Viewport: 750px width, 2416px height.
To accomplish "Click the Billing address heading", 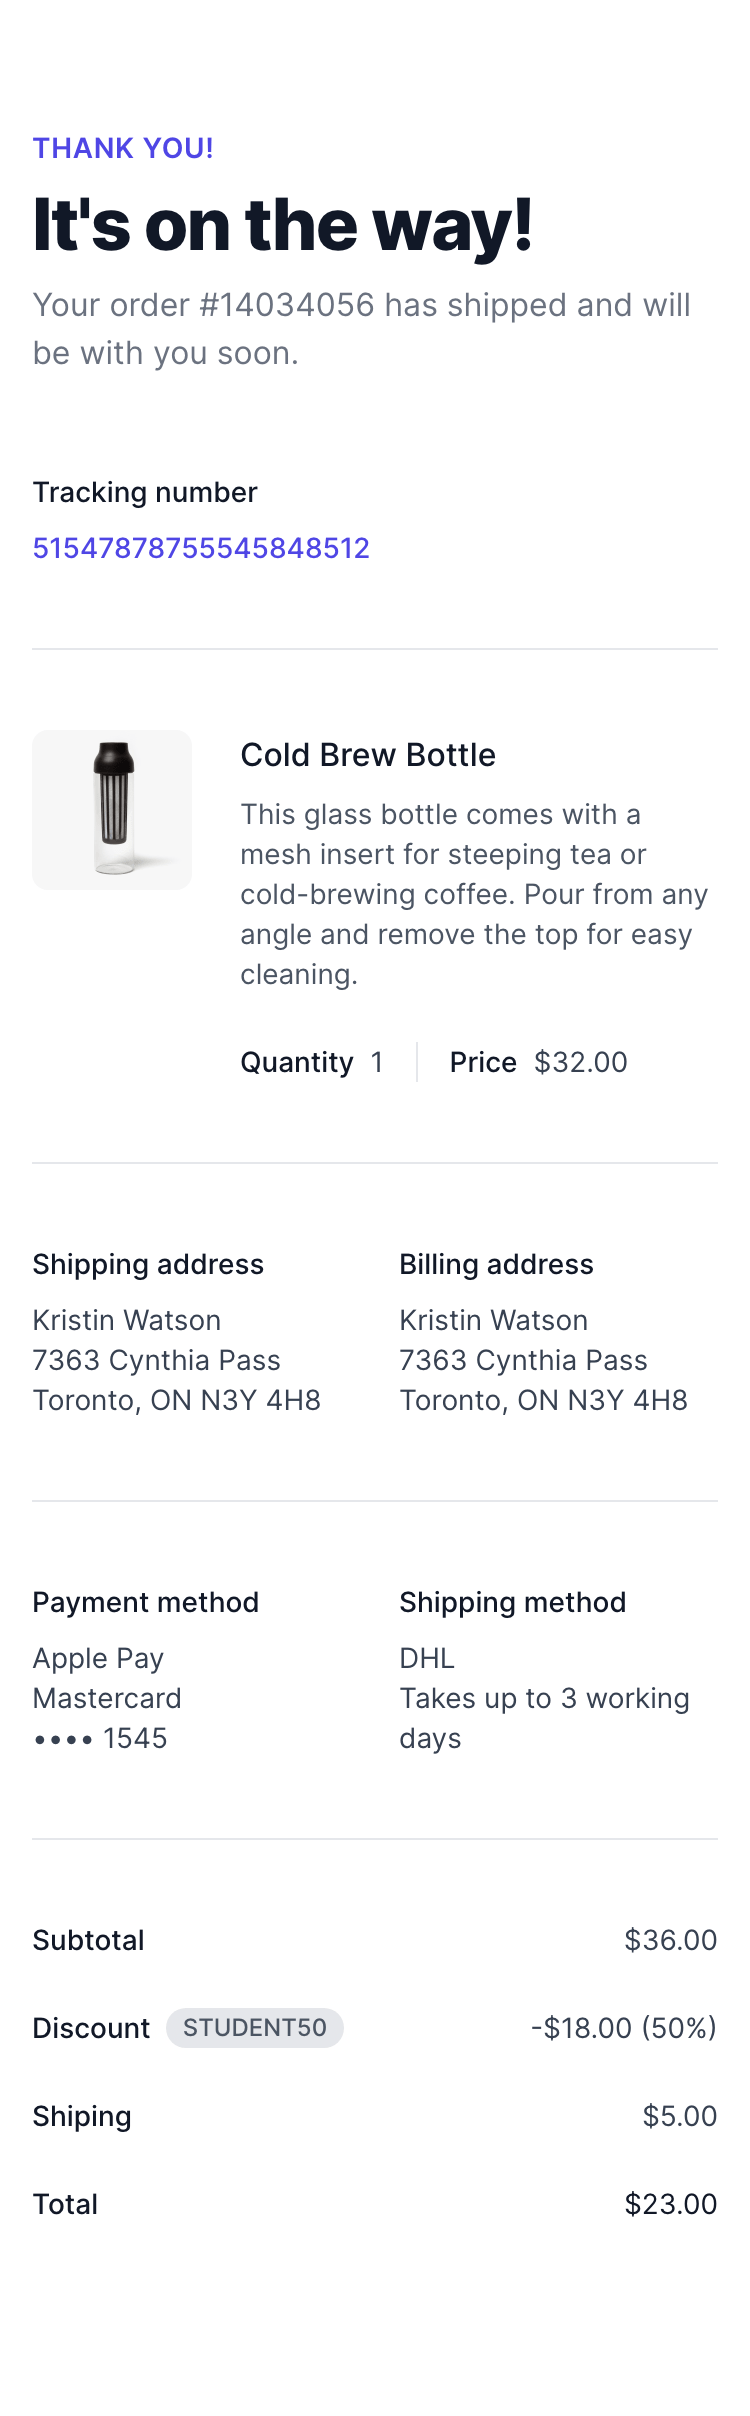I will pyautogui.click(x=496, y=1264).
